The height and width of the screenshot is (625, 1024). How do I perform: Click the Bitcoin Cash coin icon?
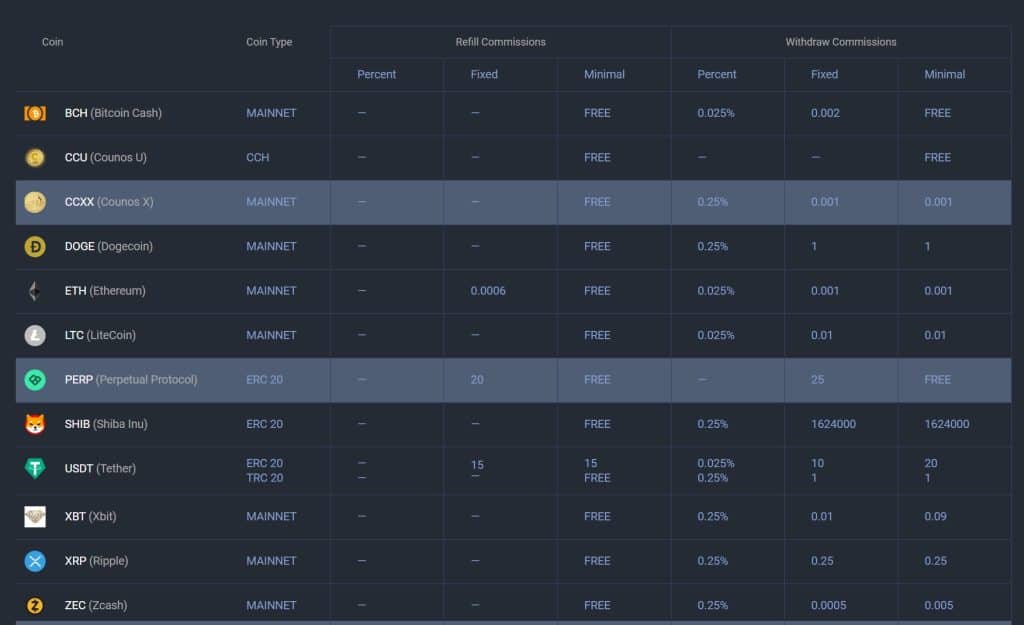[x=35, y=113]
